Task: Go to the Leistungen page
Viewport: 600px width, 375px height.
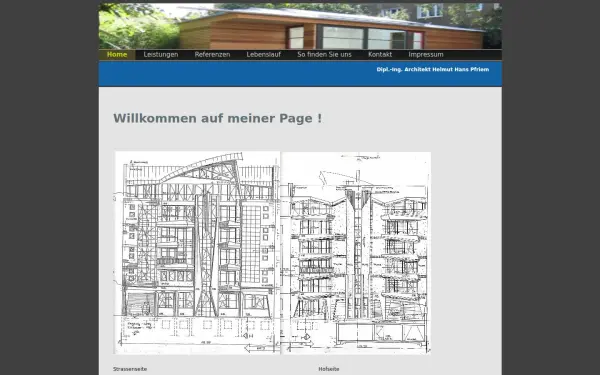Action: coord(161,55)
